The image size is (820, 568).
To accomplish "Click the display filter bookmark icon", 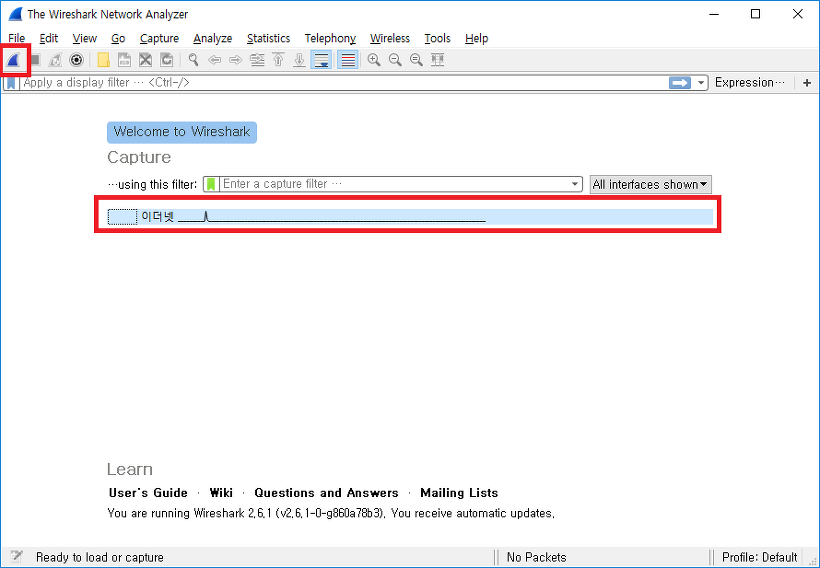I will 11,83.
